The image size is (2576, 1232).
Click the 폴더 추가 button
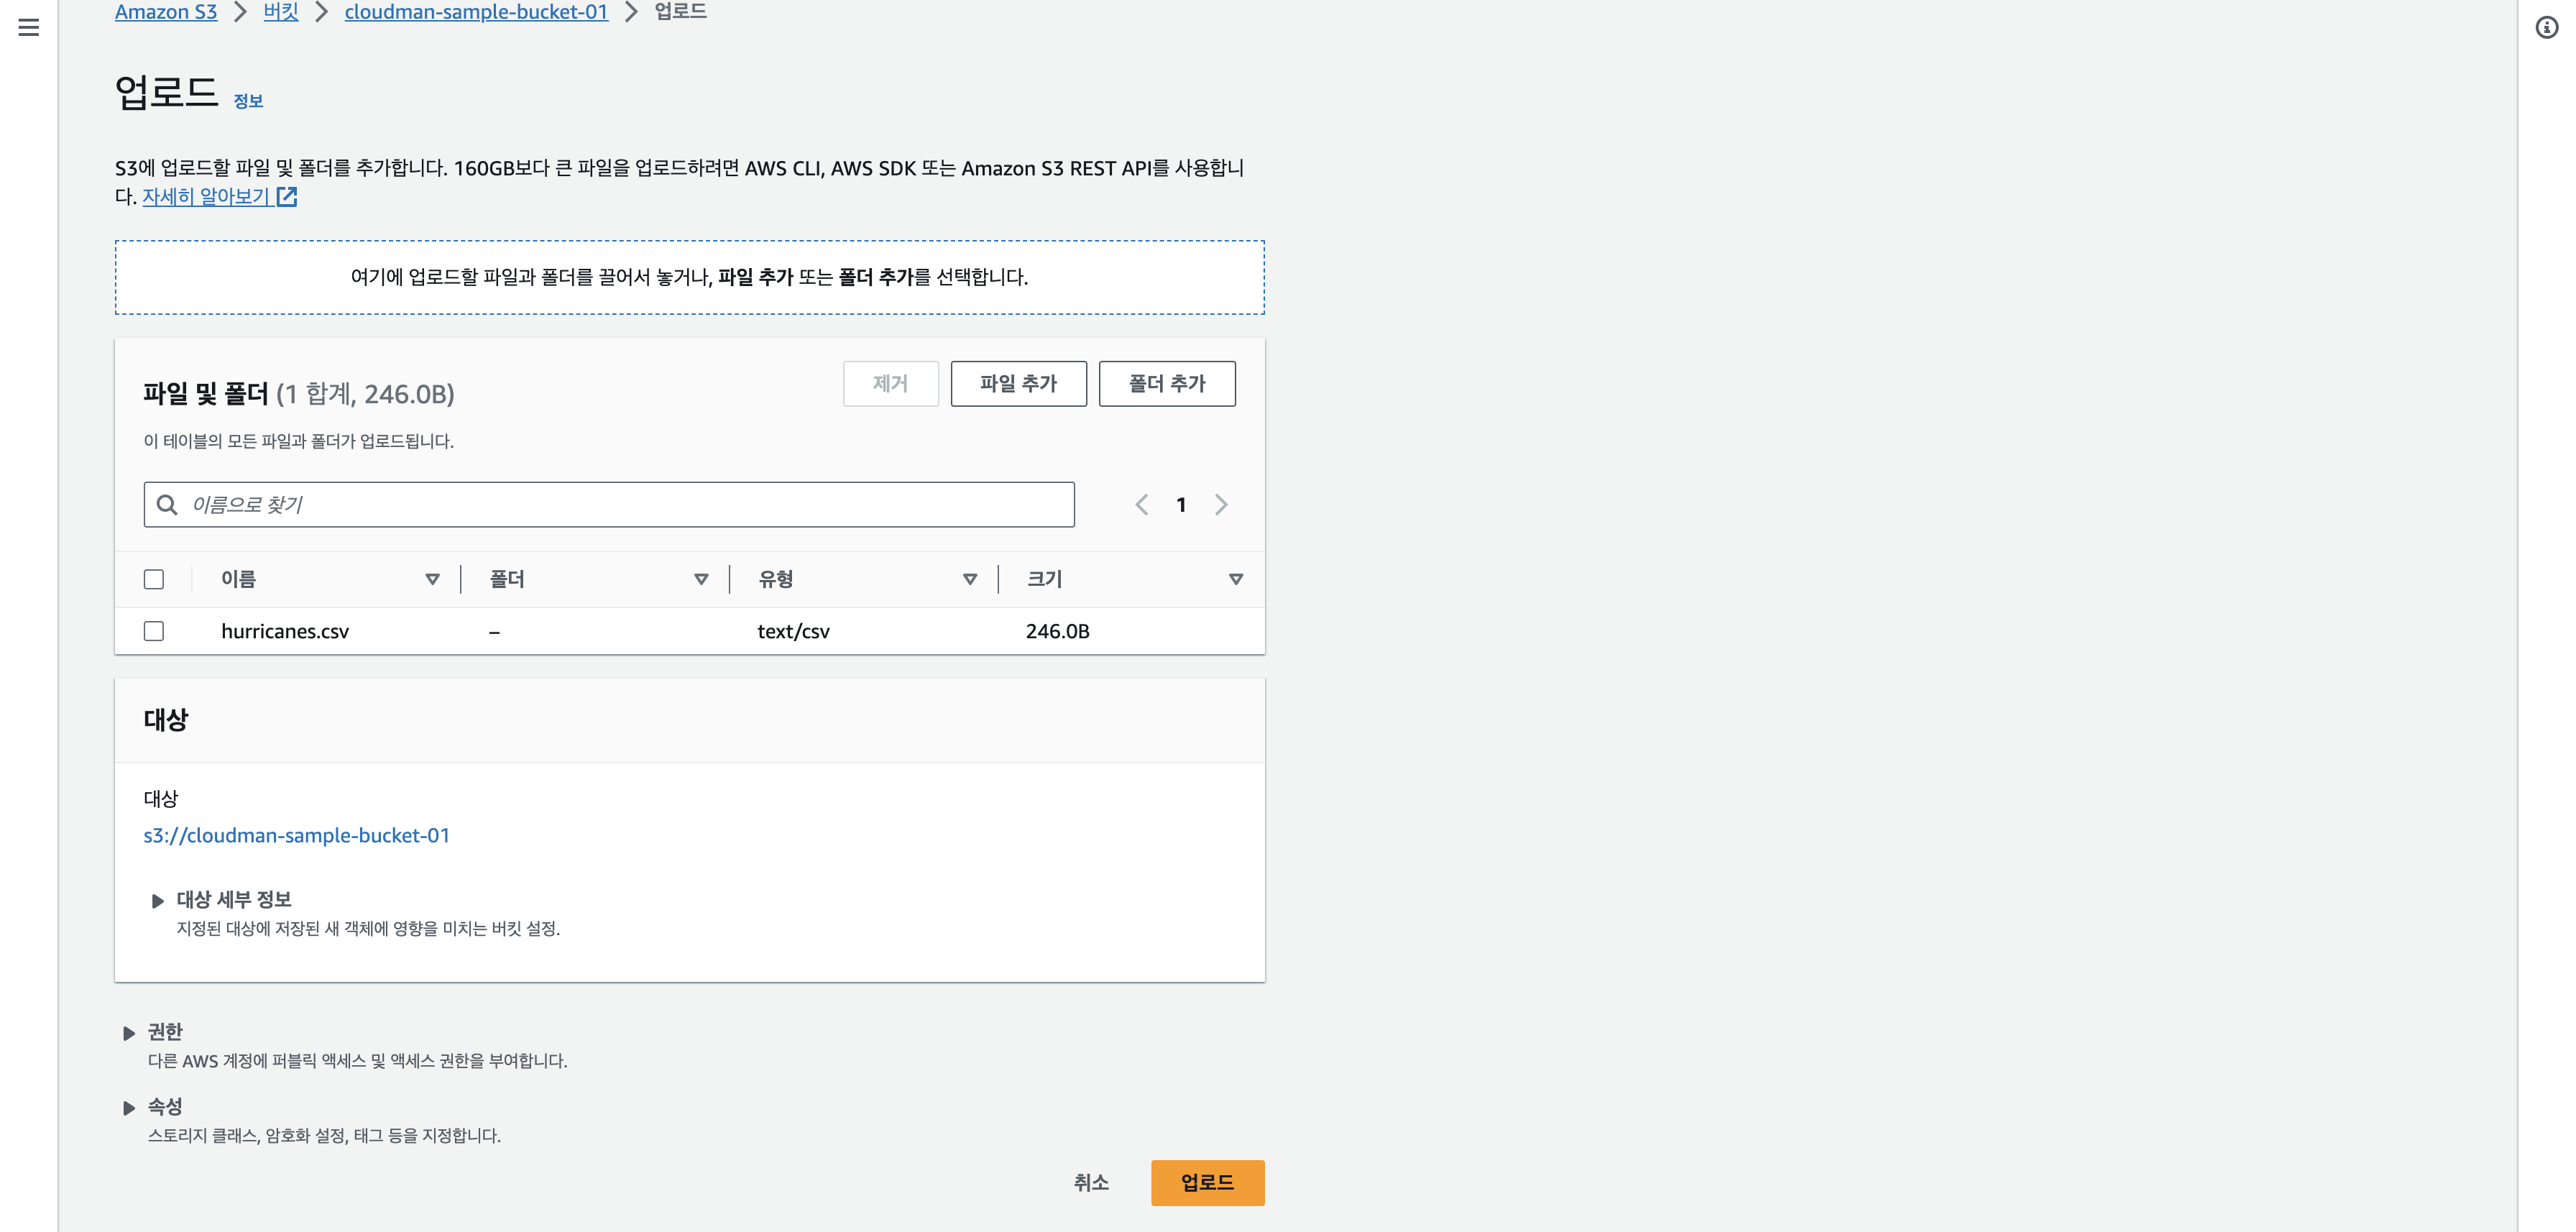(x=1166, y=384)
